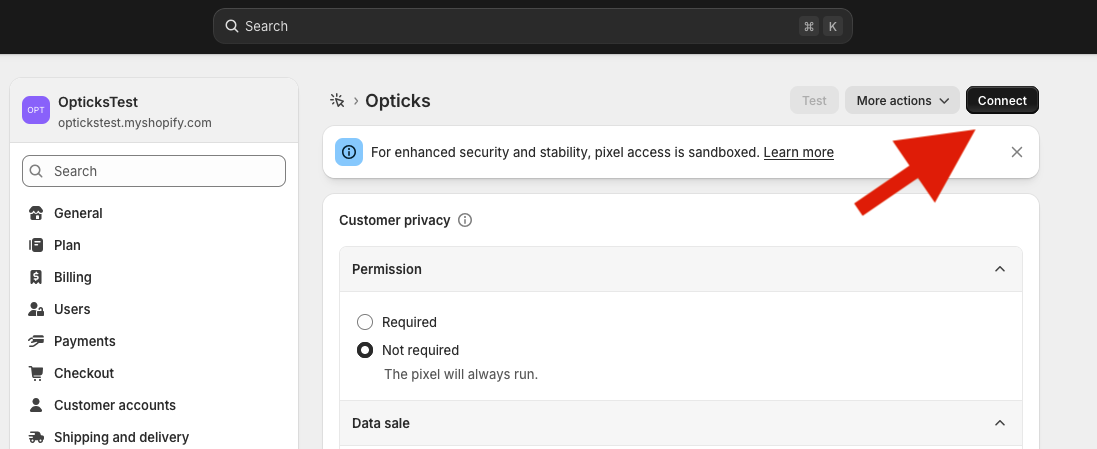
Task: Click the K shortcut key badge
Action: [833, 27]
